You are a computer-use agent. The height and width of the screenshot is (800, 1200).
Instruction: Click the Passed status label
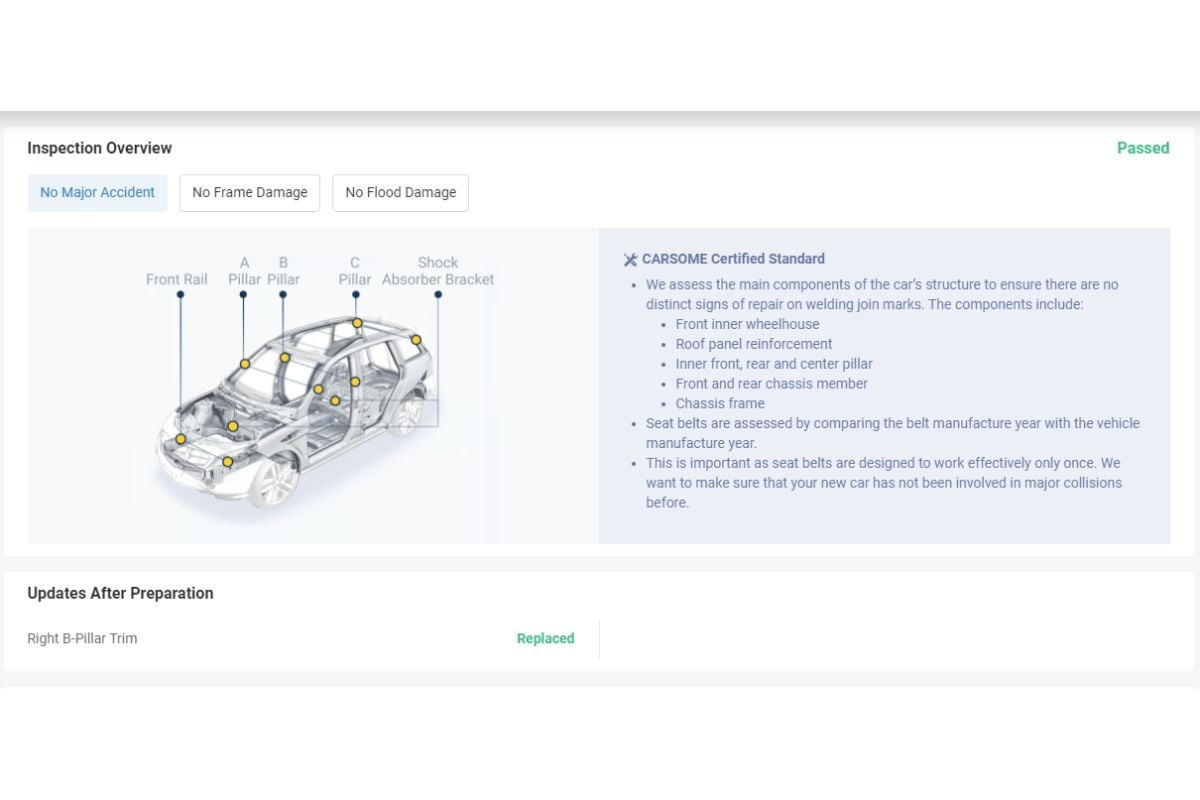click(x=1143, y=147)
